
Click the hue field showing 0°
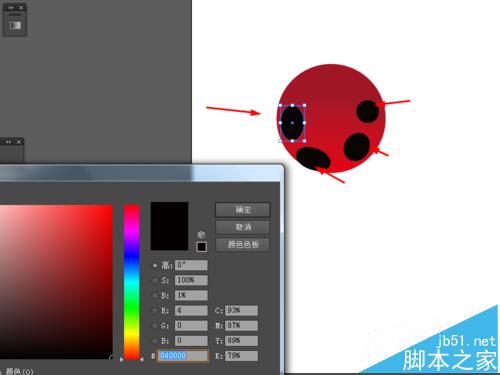(x=191, y=265)
